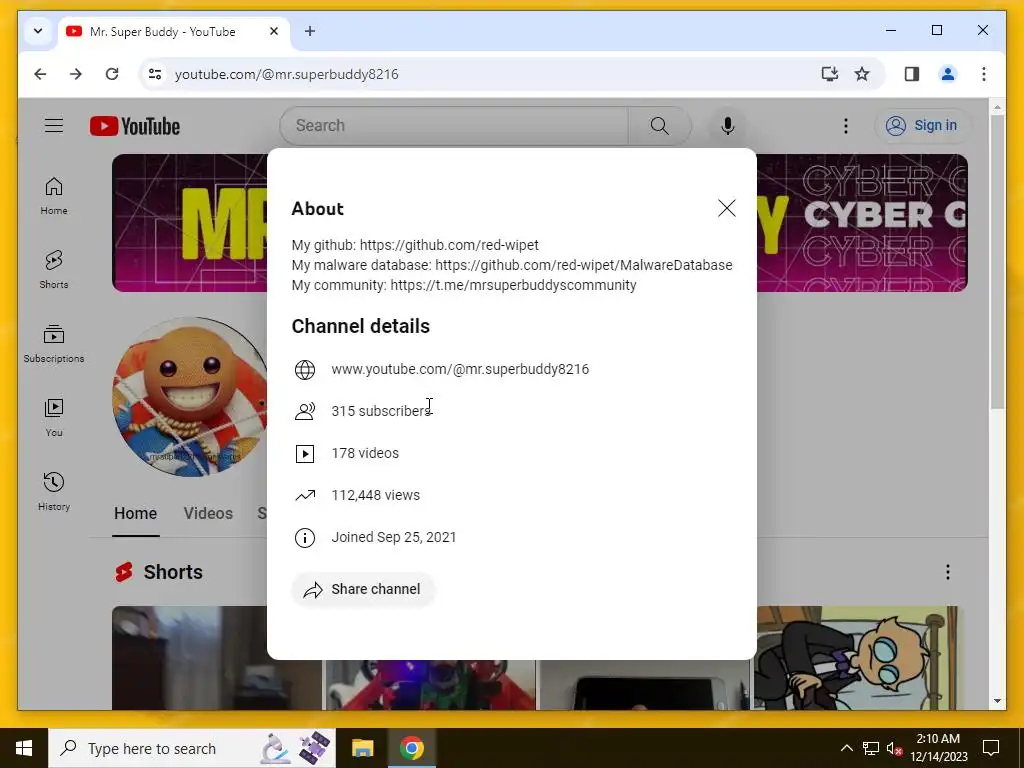Click the install app icon in address bar
Screen dimensions: 1024x768
(x=829, y=74)
